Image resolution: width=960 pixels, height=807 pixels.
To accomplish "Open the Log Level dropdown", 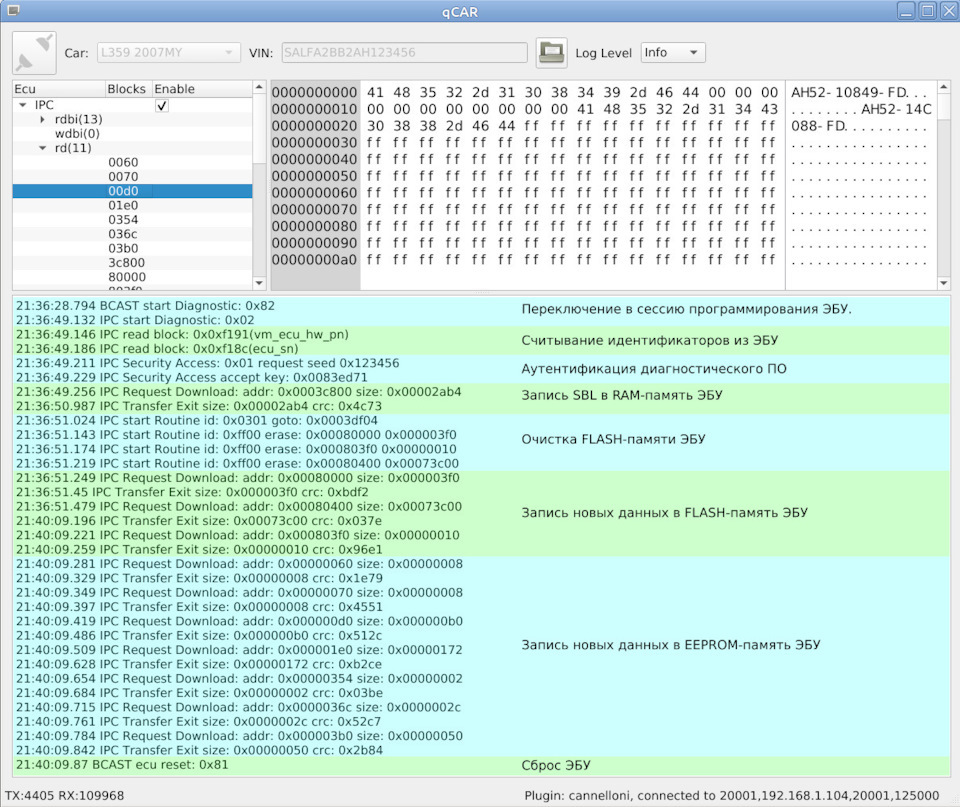I will coord(673,53).
